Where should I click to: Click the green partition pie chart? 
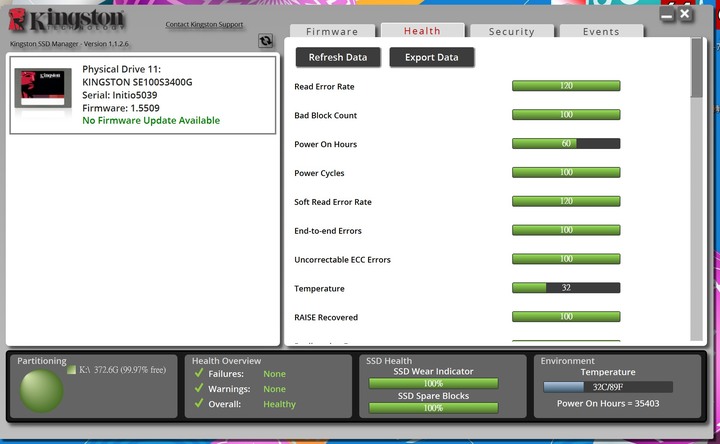coord(41,391)
